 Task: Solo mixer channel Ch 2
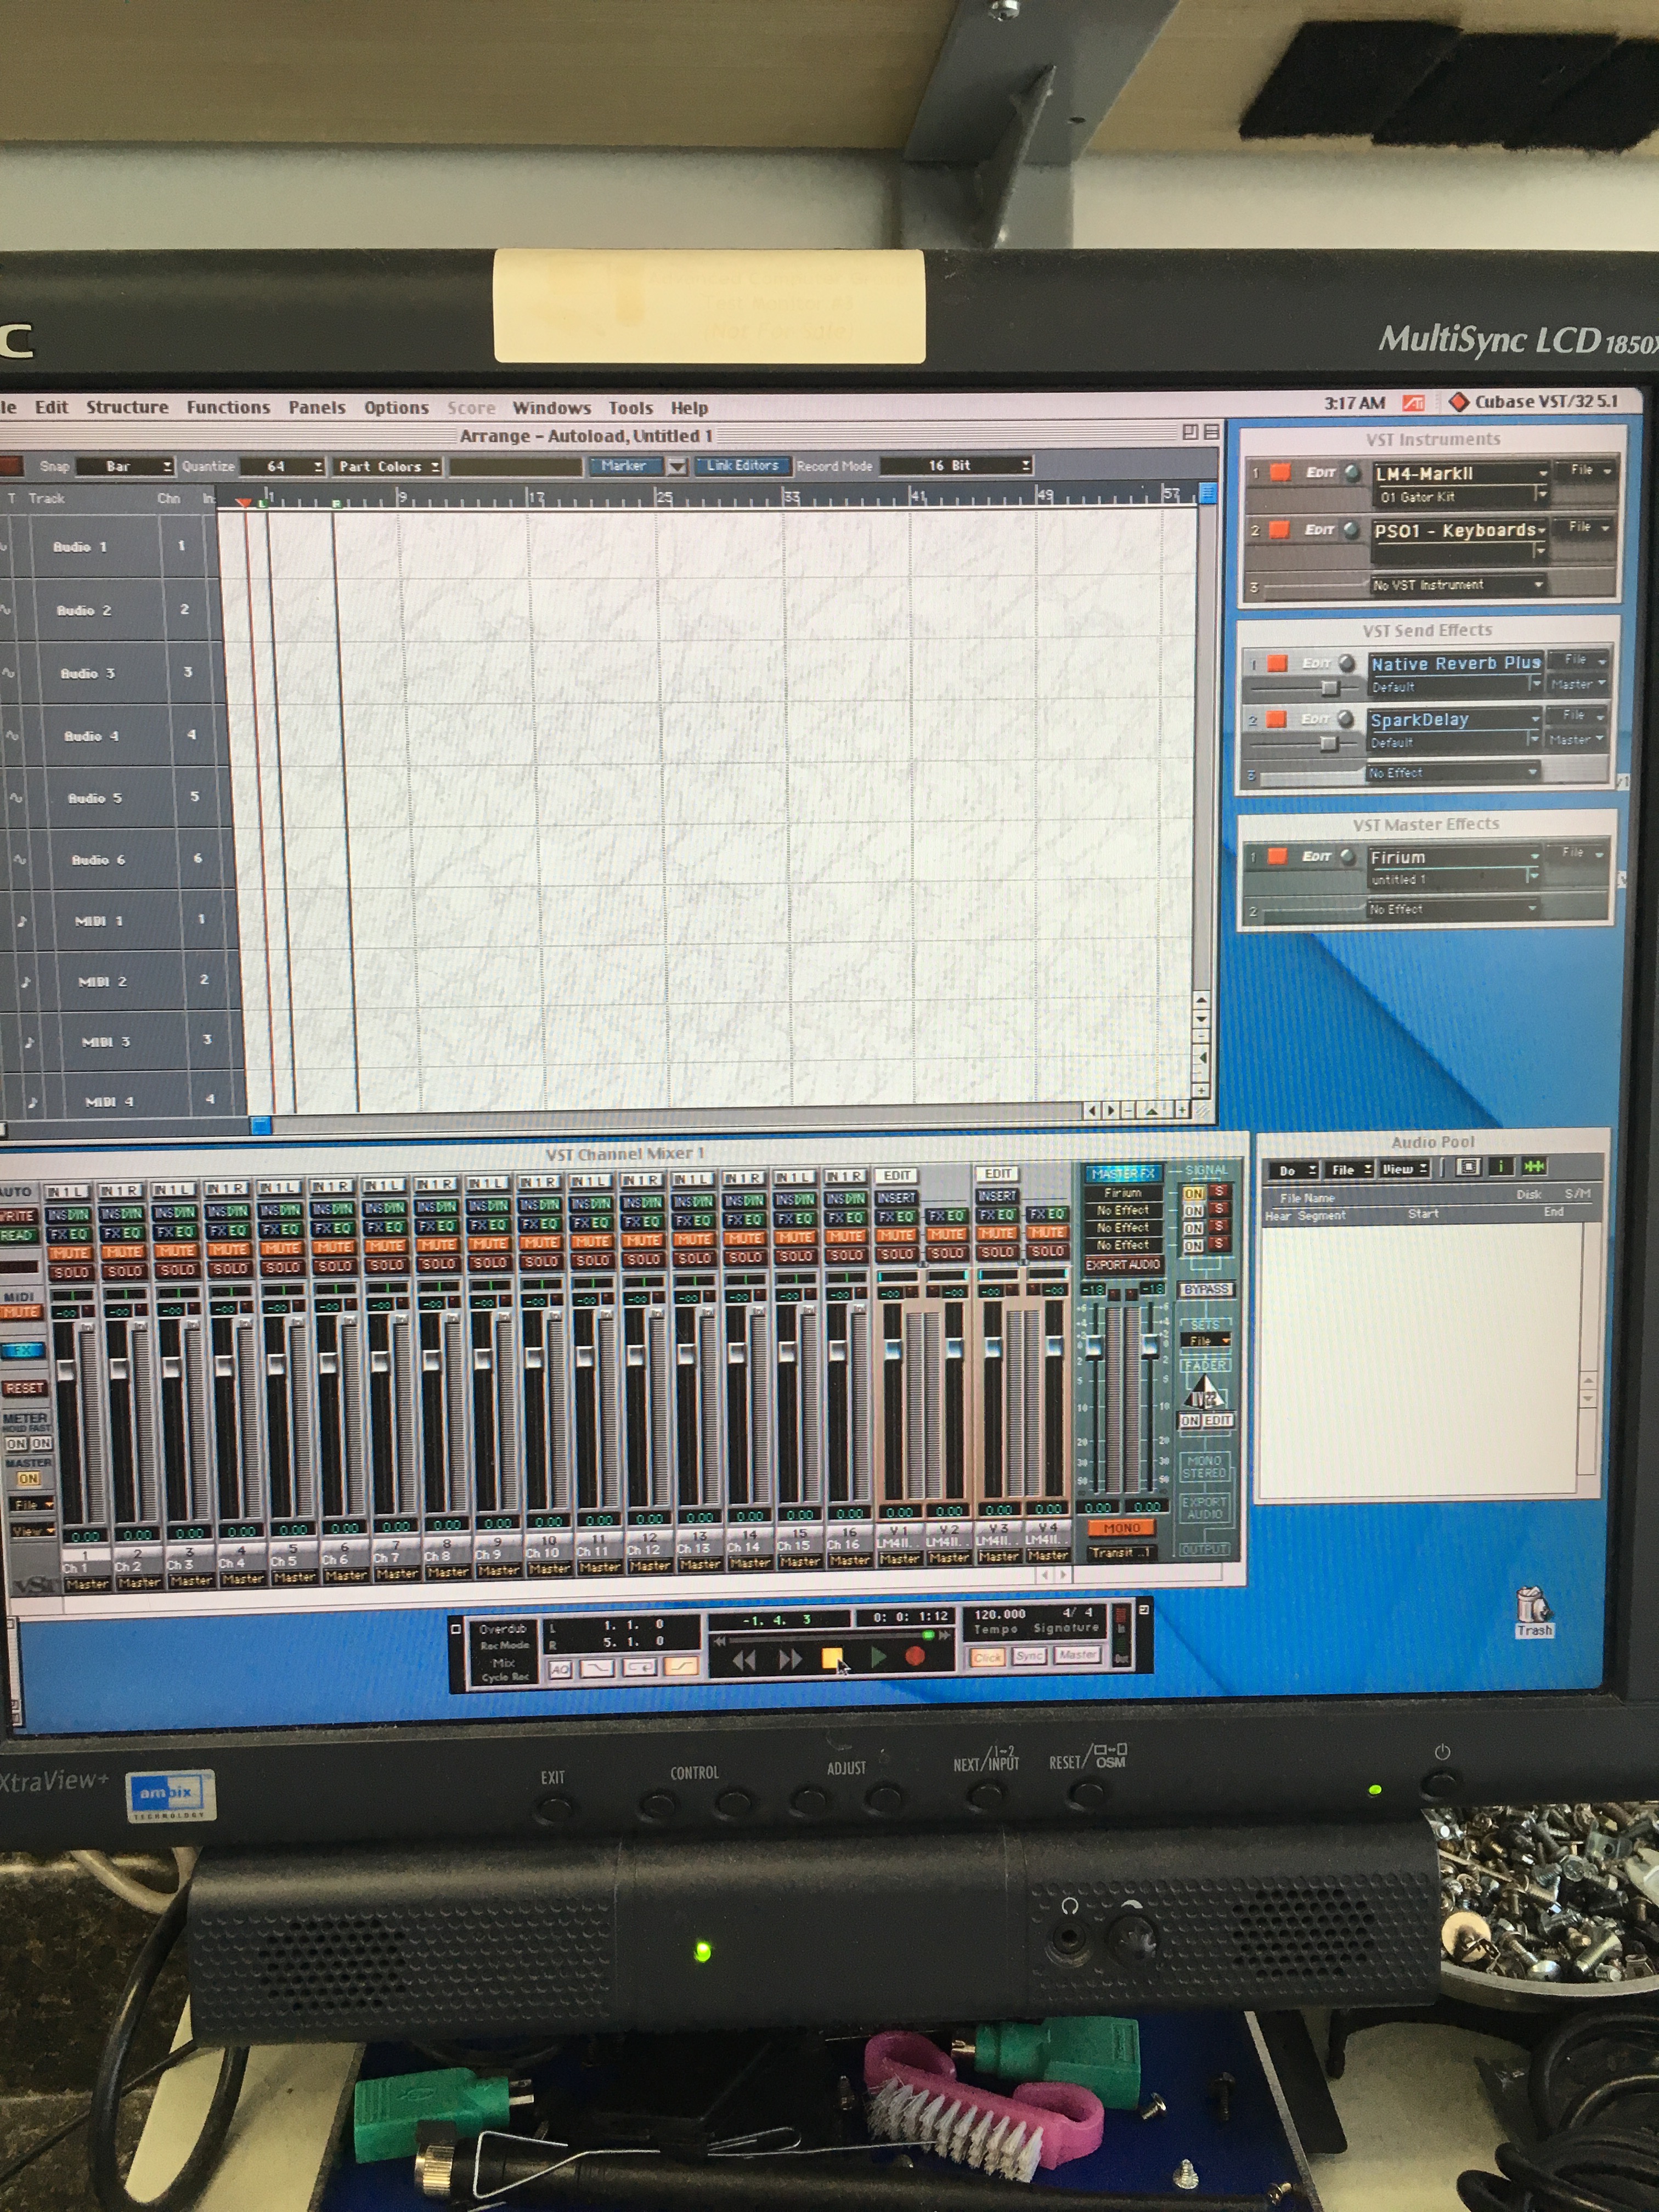coord(124,1271)
